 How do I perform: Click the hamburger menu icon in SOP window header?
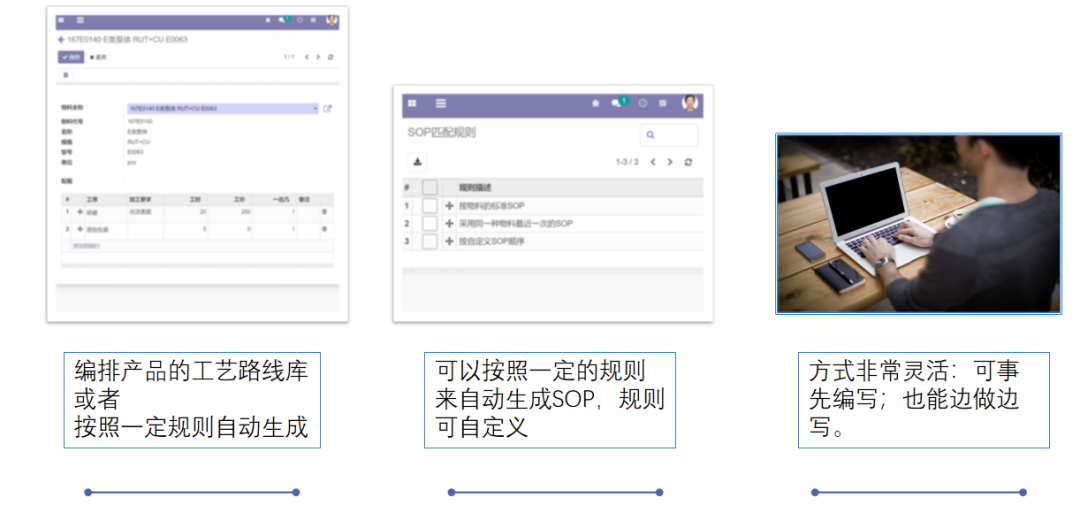pos(440,103)
